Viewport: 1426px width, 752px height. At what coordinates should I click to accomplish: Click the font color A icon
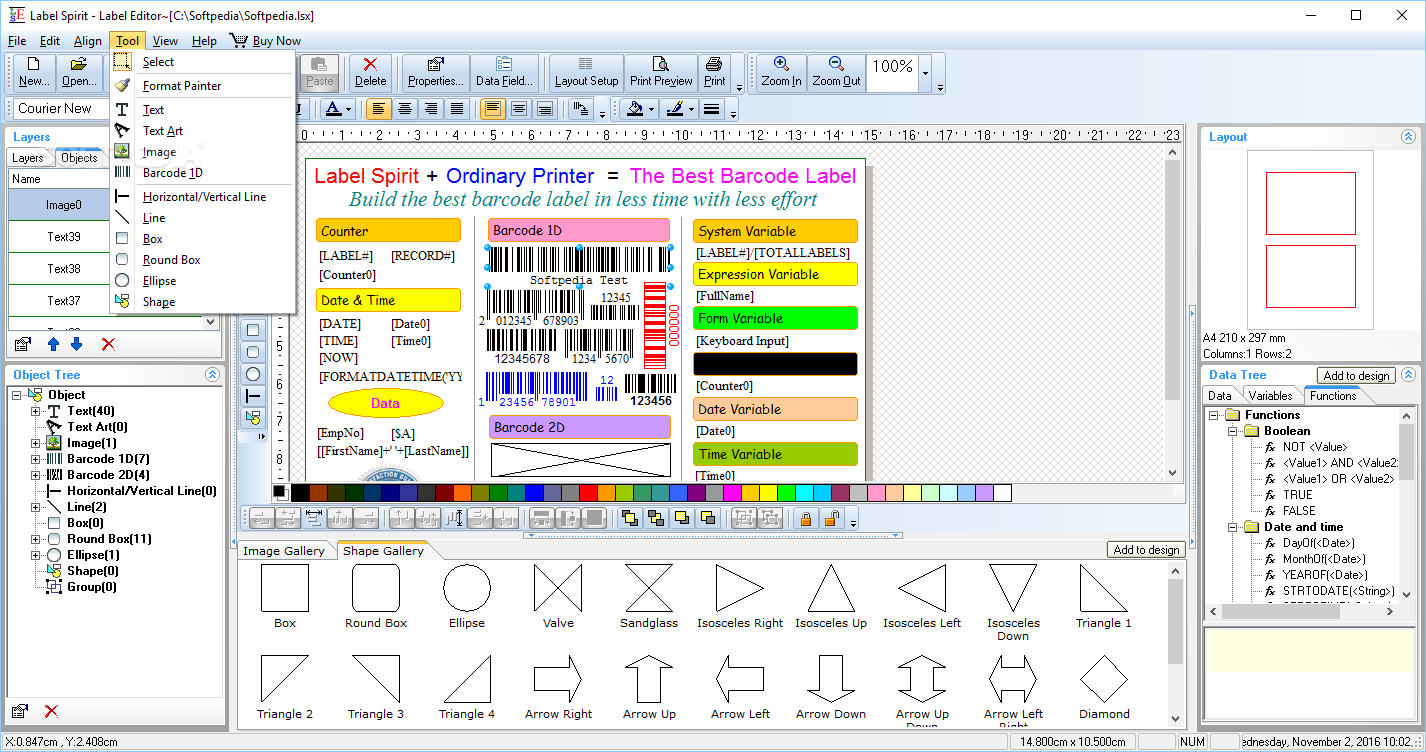click(x=331, y=109)
